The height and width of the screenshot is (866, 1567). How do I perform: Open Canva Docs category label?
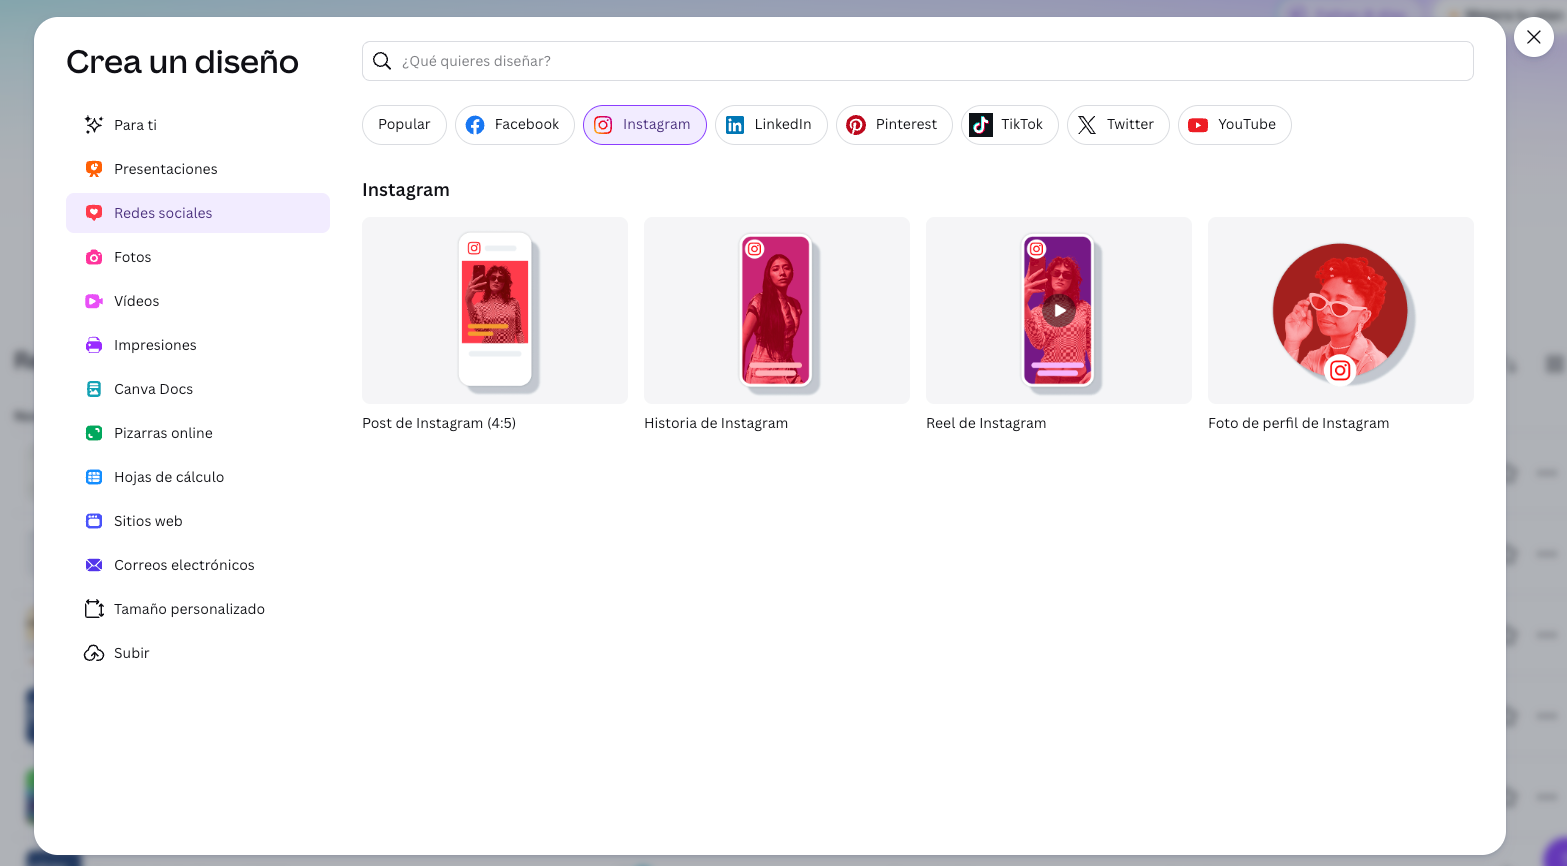tap(153, 389)
